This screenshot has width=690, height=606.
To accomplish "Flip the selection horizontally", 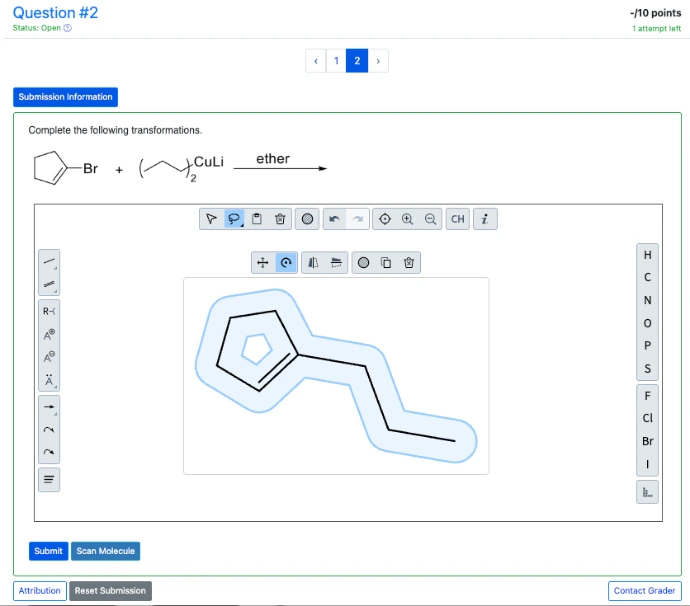I will coord(313,263).
